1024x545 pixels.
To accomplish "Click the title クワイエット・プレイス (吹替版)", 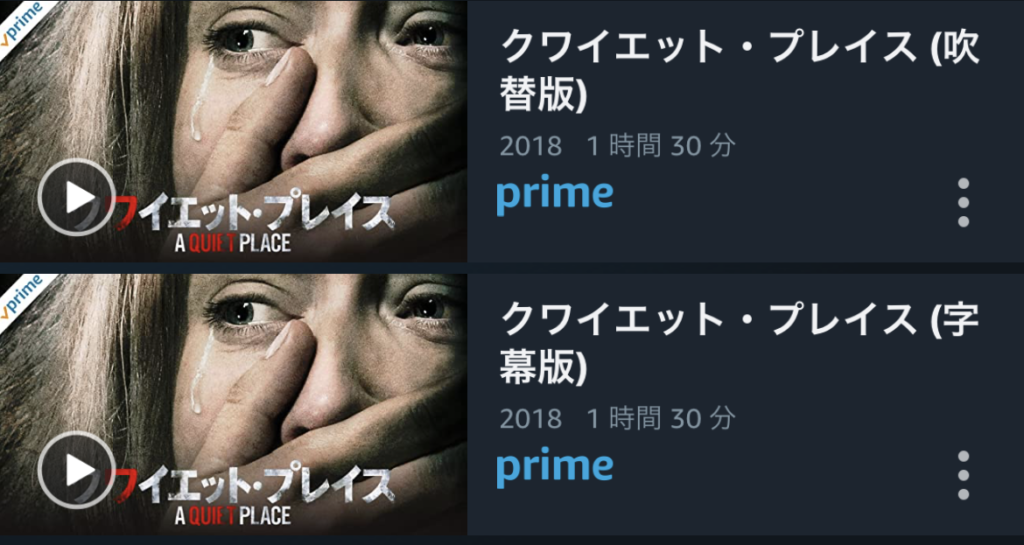I will point(740,70).
